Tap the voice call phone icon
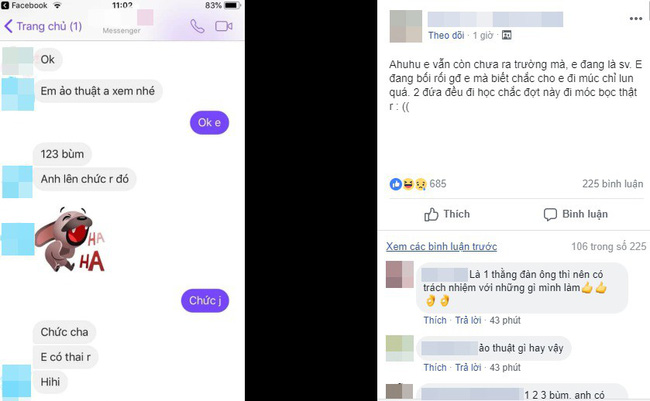This screenshot has width=650, height=401. click(197, 27)
